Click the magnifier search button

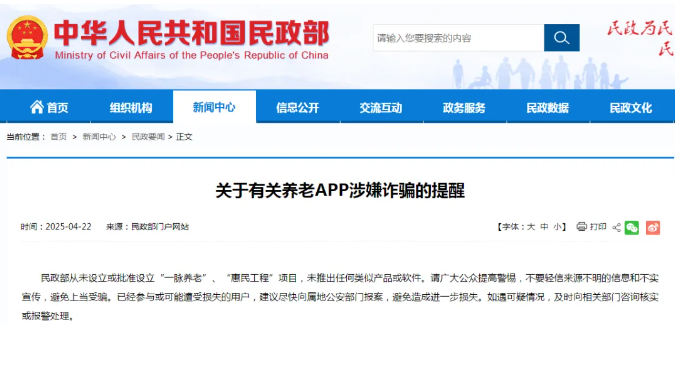[x=561, y=38]
